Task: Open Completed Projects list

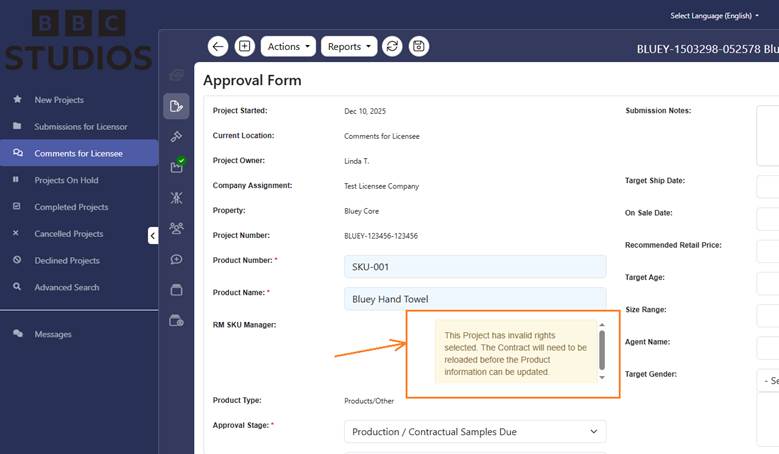Action: [71, 207]
